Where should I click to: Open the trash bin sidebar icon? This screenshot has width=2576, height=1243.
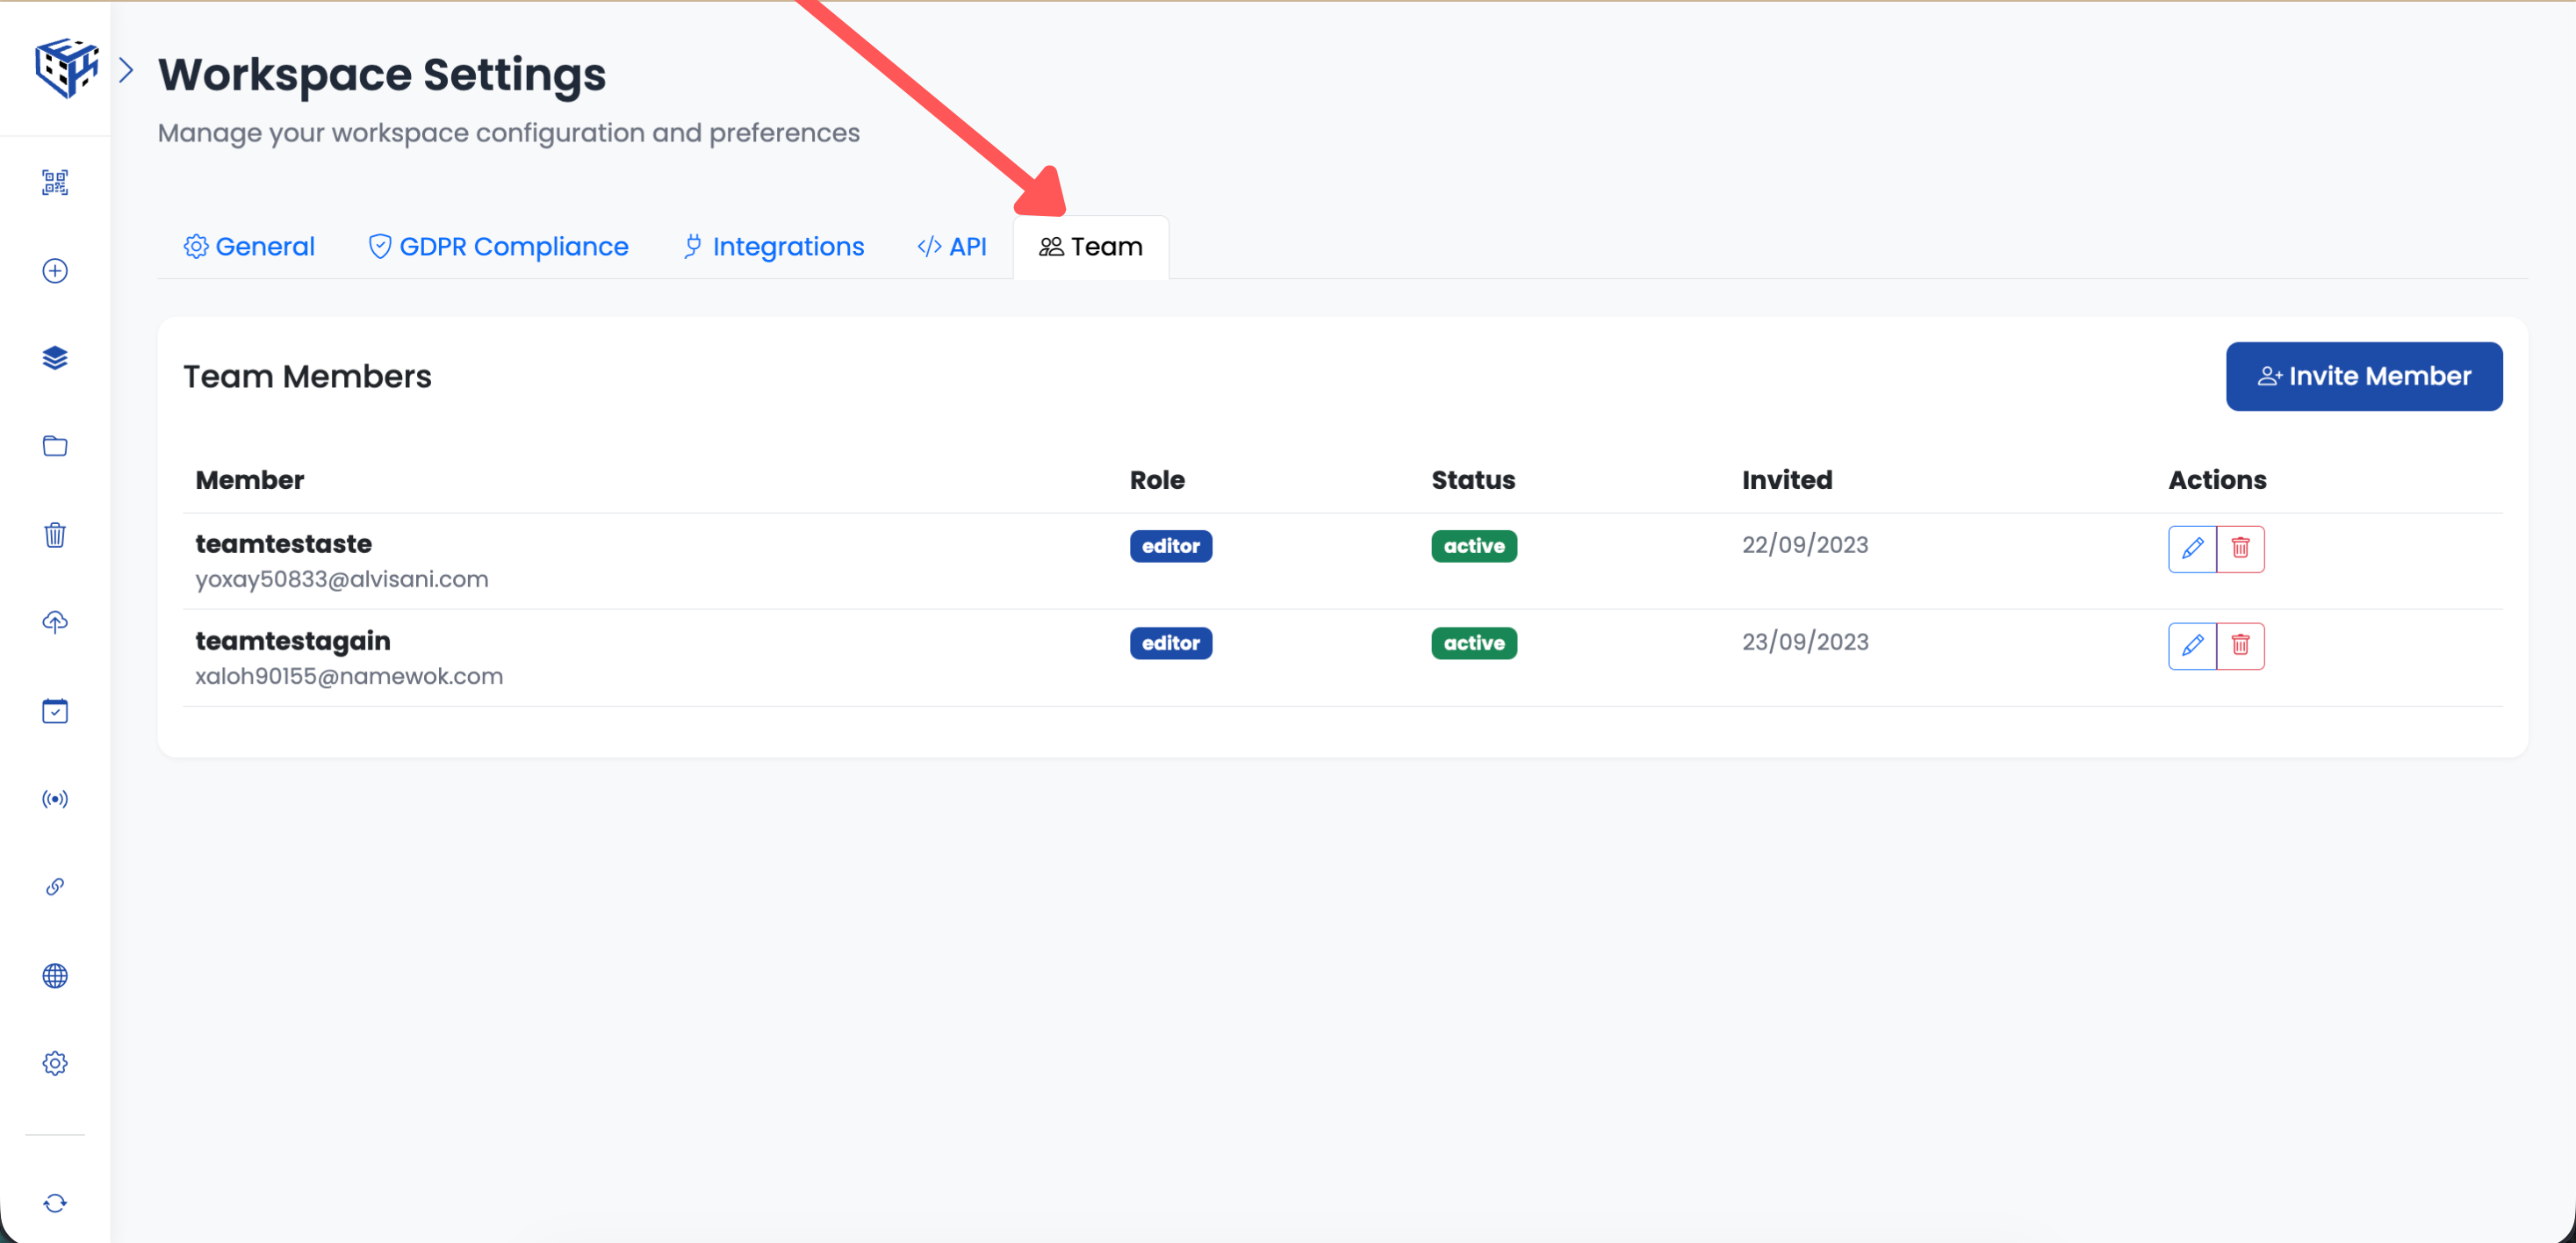55,534
